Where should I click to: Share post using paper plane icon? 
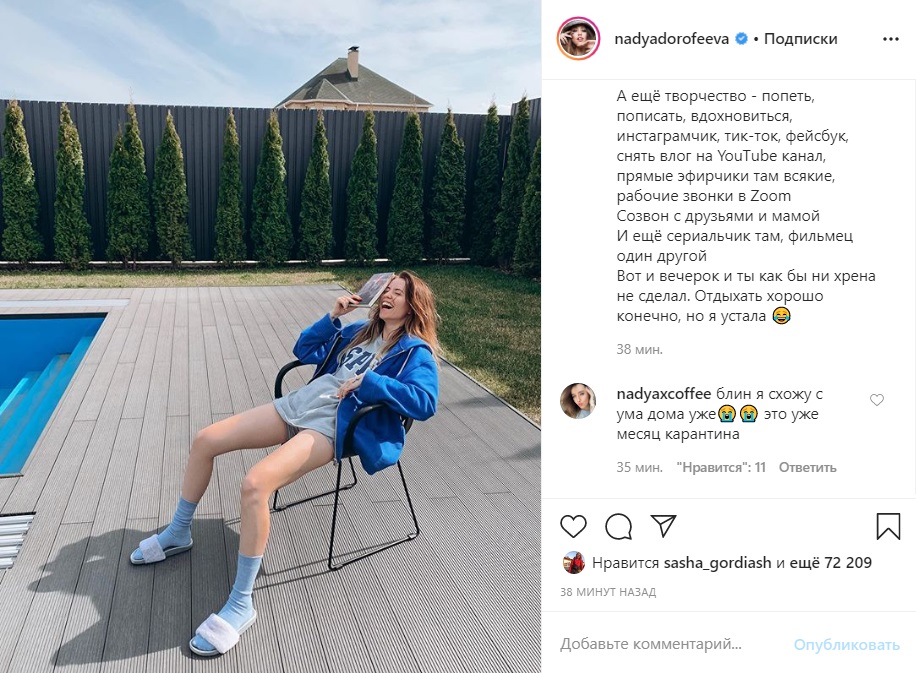pos(664,526)
